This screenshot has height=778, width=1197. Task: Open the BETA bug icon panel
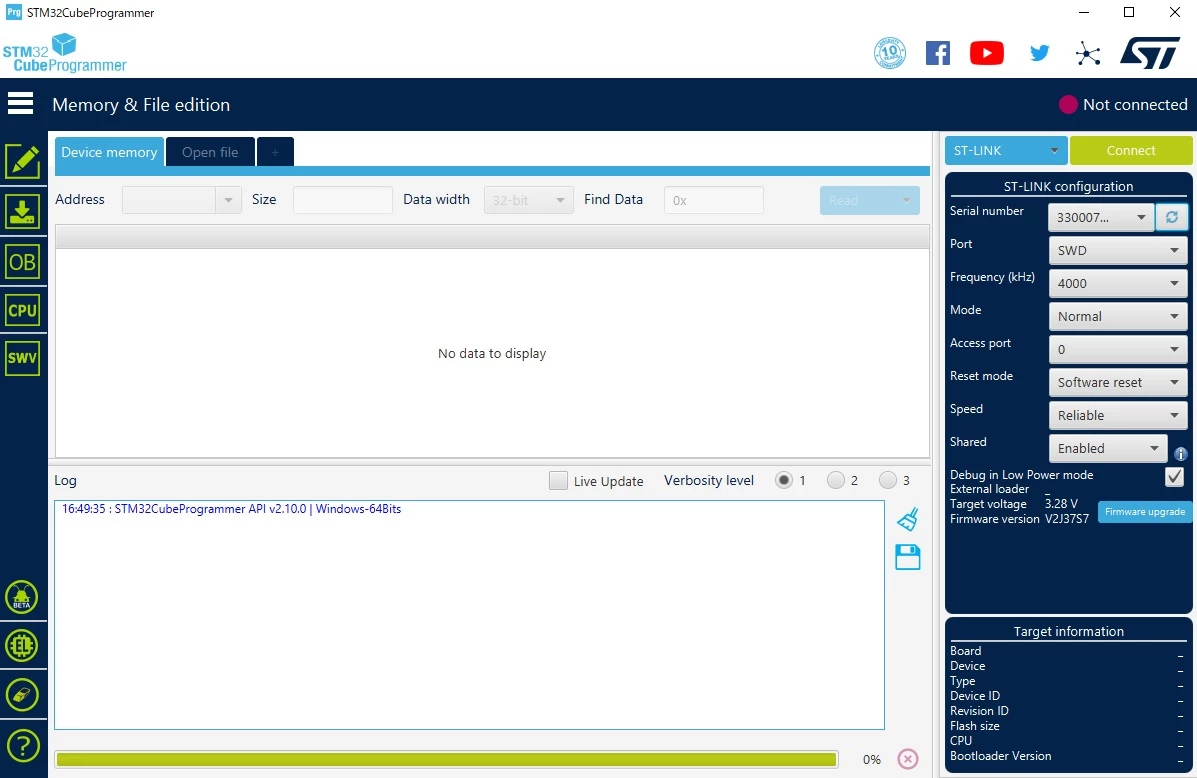pyautogui.click(x=22, y=598)
